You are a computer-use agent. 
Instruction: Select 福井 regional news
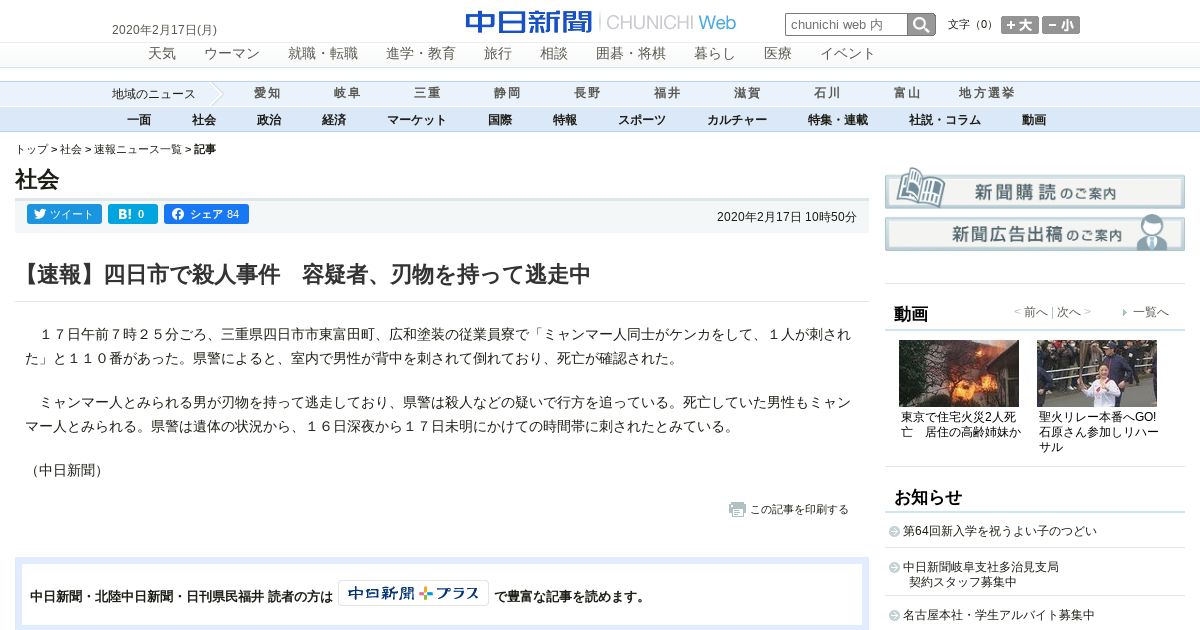pyautogui.click(x=667, y=93)
